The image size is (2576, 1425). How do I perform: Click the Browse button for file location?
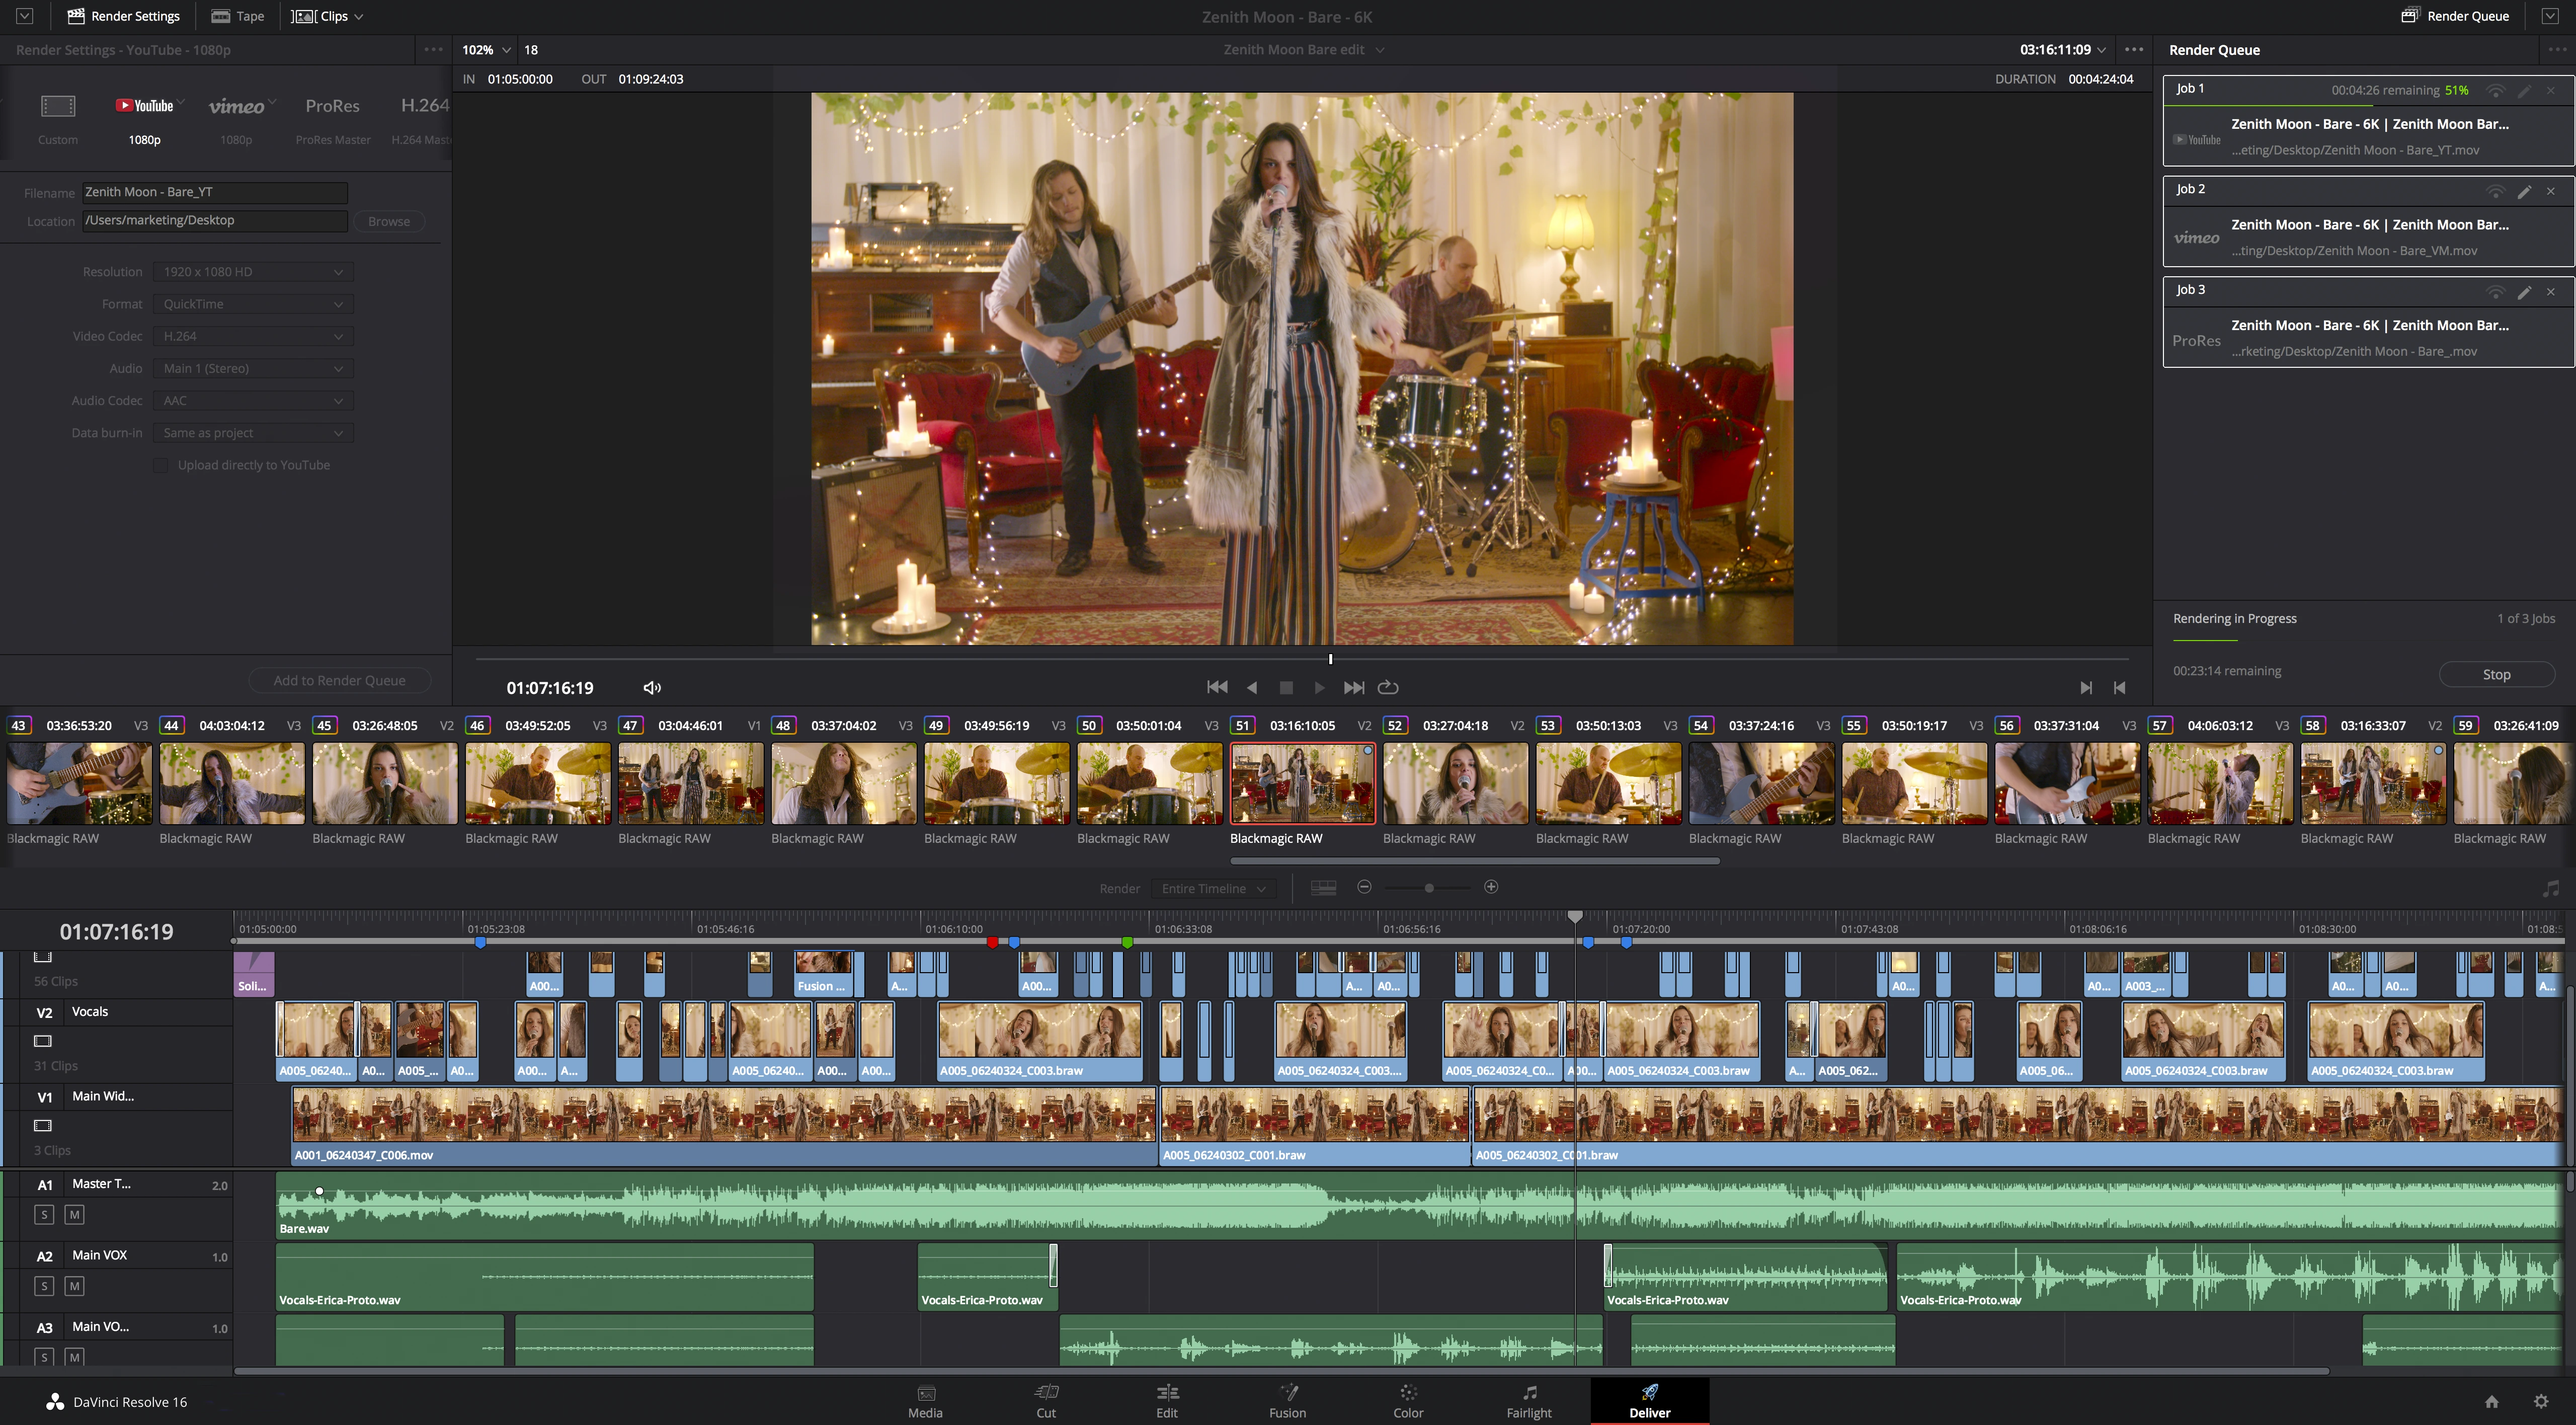click(x=388, y=221)
